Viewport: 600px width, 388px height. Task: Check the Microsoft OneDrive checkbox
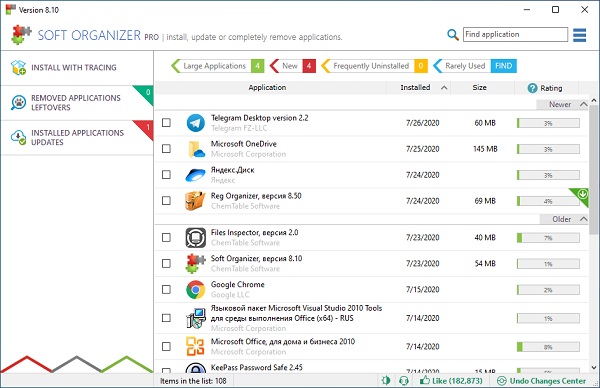[x=166, y=148]
